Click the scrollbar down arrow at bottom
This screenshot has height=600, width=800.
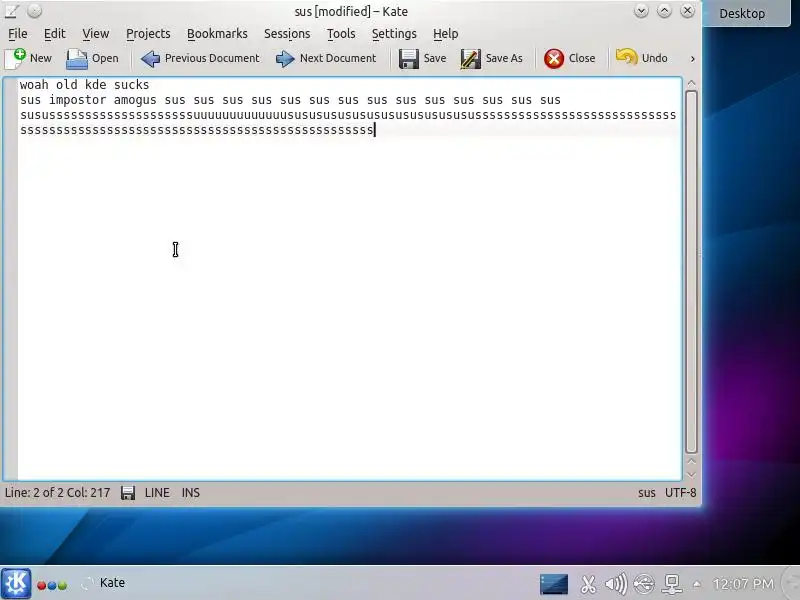691,474
